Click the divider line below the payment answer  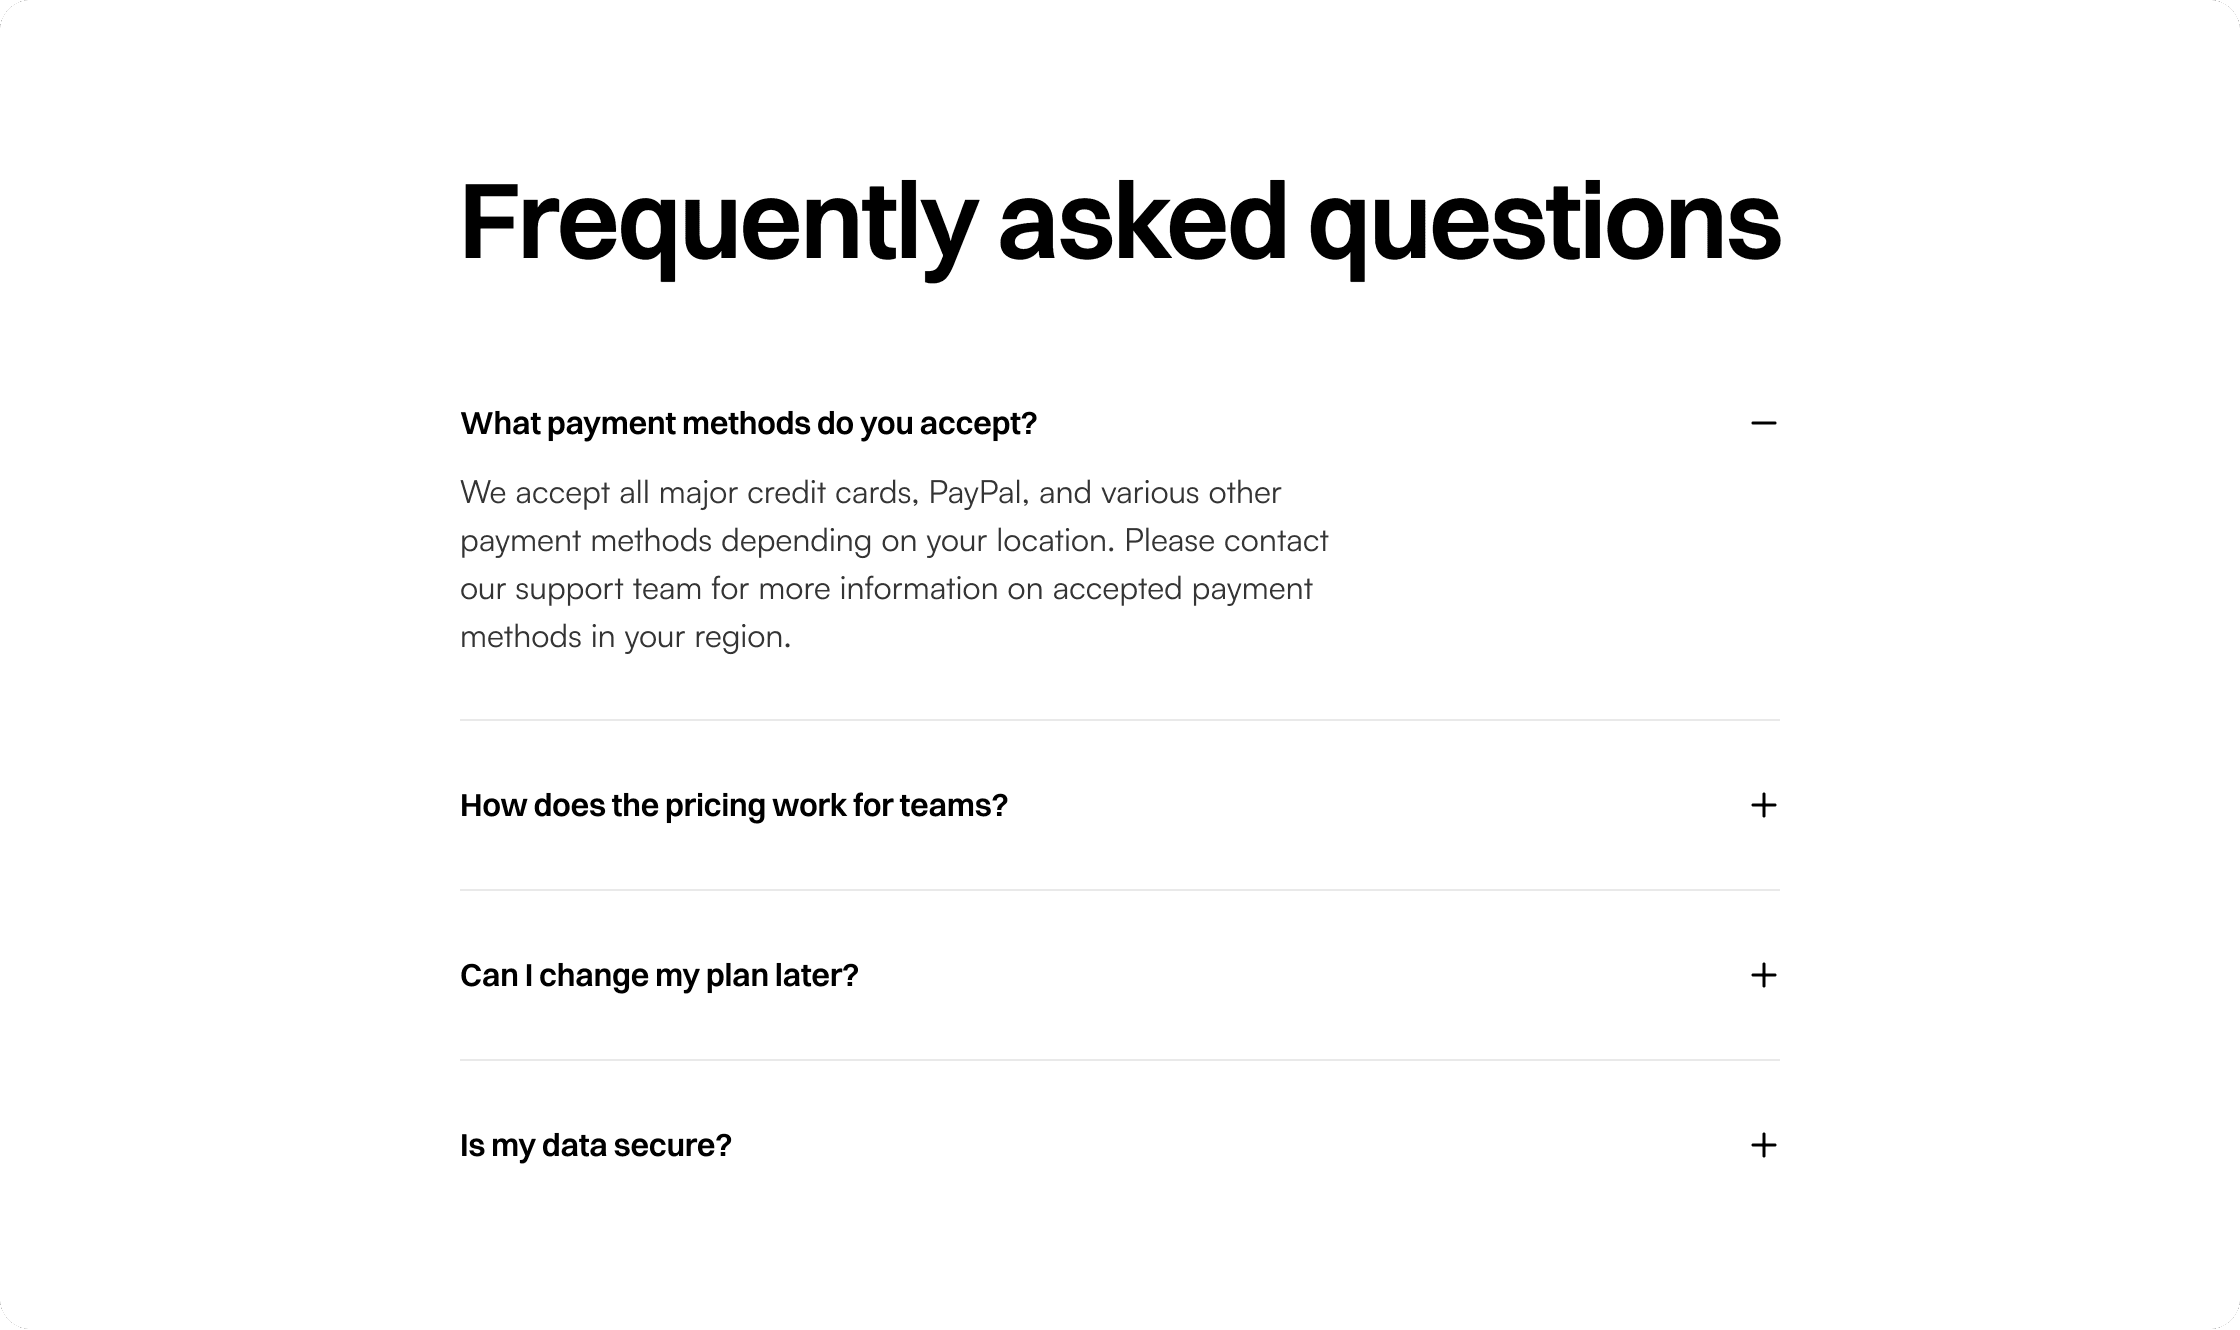click(1120, 720)
